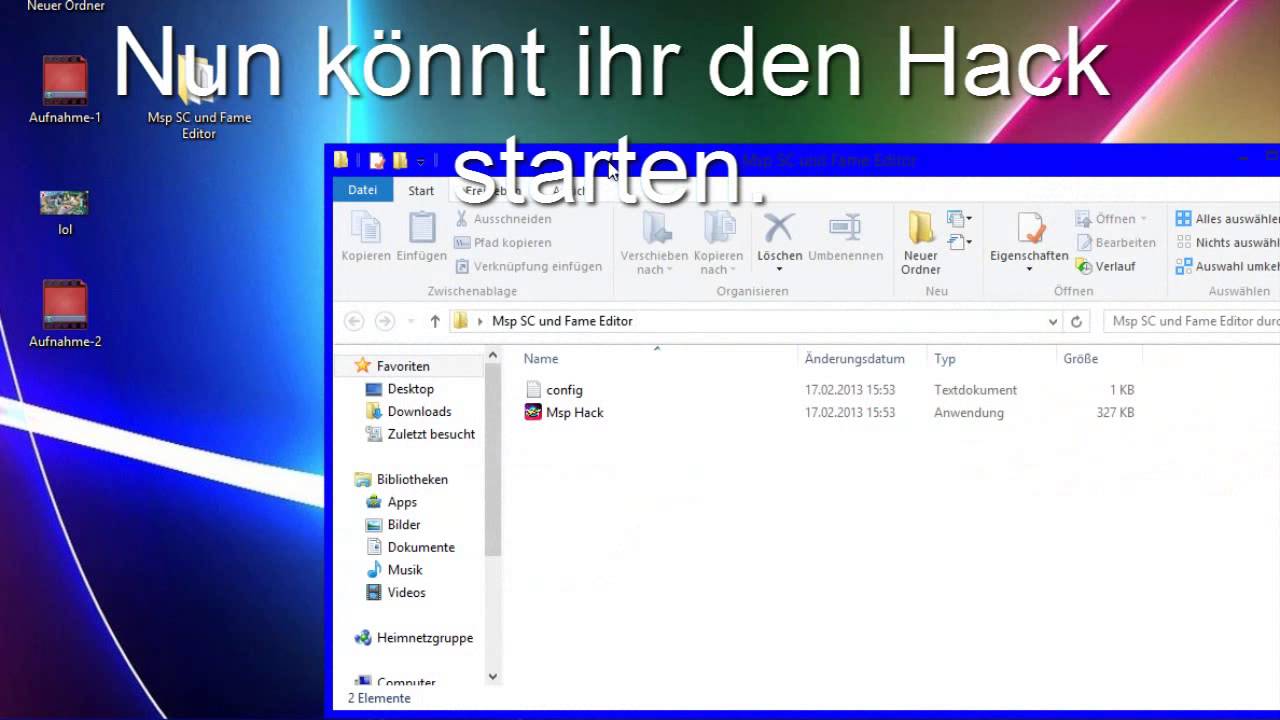Expand the address bar history dropdown
Screen dimensions: 1280x720
[1053, 322]
